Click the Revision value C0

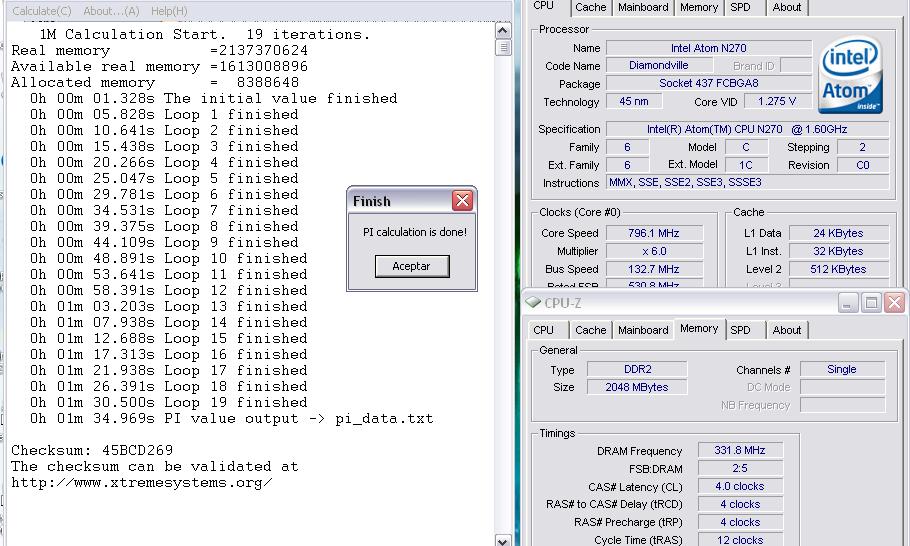[862, 165]
